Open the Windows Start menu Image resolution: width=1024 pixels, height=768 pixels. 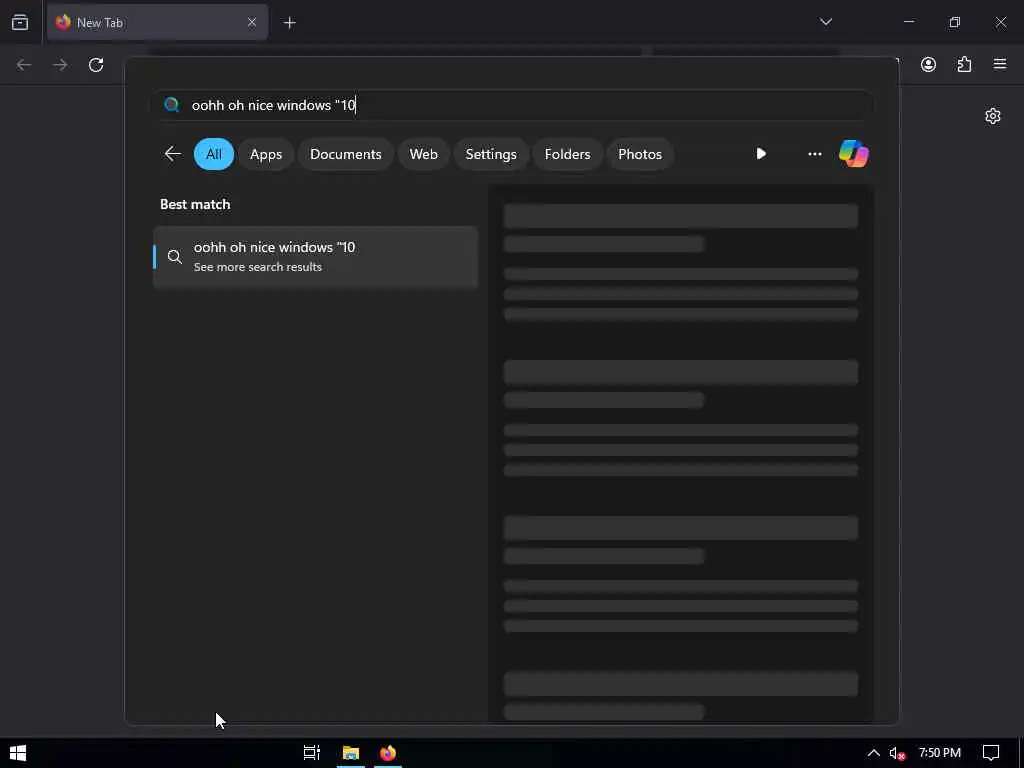tap(18, 753)
